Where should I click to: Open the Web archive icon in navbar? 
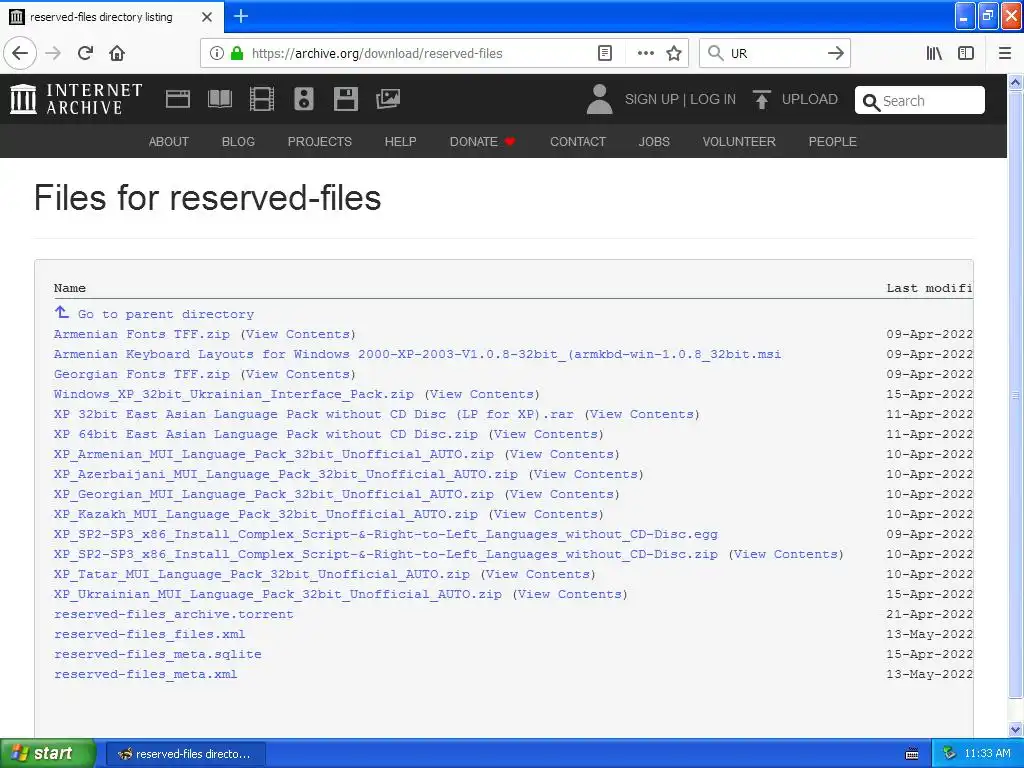[x=178, y=99]
